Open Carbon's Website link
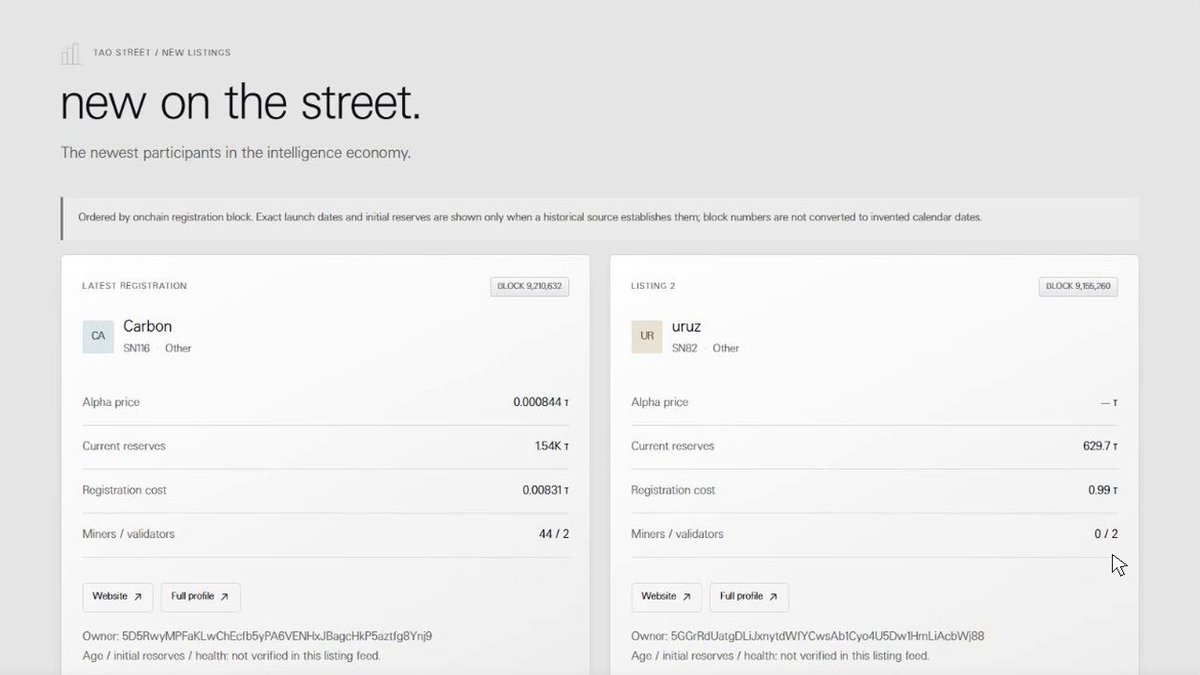Screen dimensions: 1200x675 click(118, 597)
